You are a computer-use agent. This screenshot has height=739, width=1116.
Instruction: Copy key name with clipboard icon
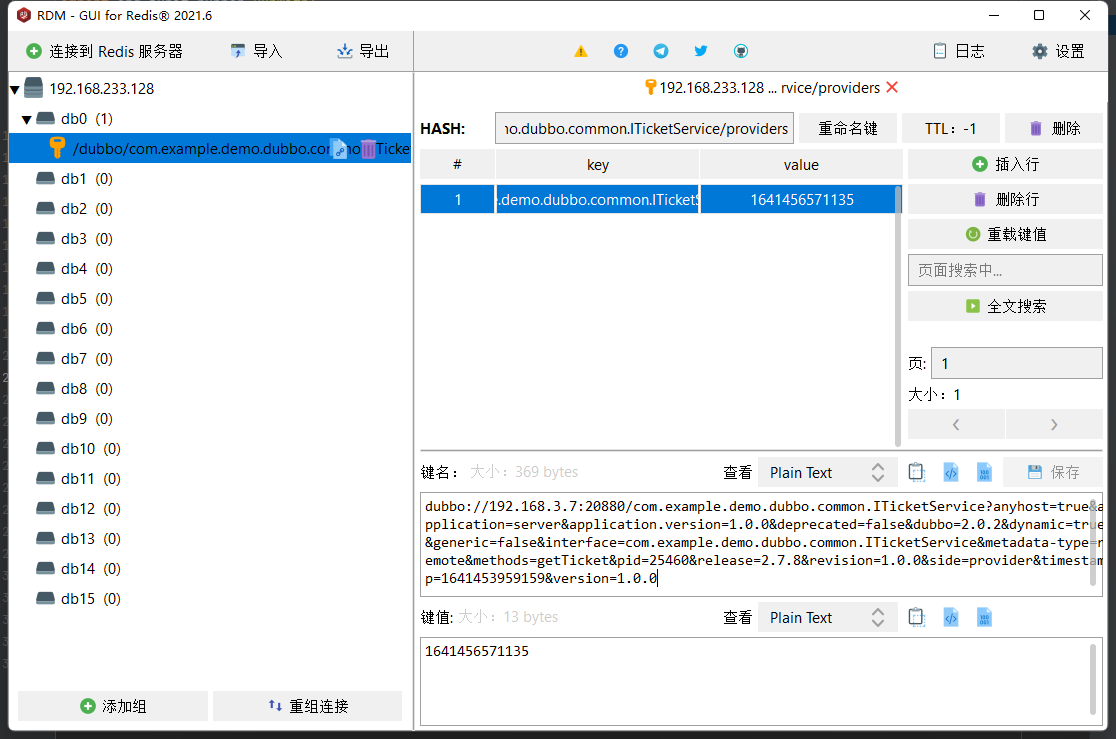click(x=916, y=472)
